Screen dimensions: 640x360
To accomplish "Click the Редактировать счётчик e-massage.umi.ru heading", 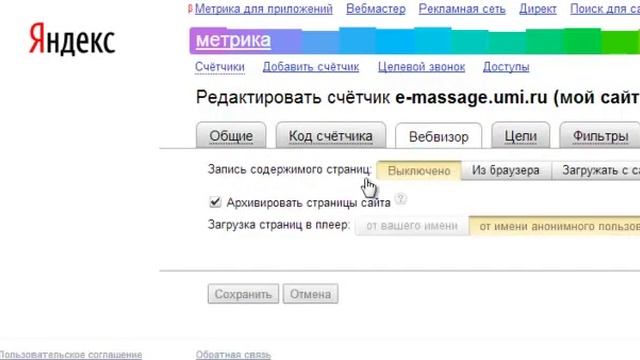I will click(x=417, y=98).
